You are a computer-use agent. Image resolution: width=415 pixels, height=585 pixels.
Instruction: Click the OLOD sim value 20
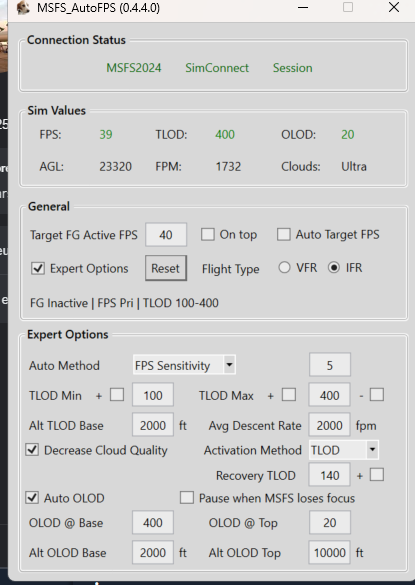point(348,134)
